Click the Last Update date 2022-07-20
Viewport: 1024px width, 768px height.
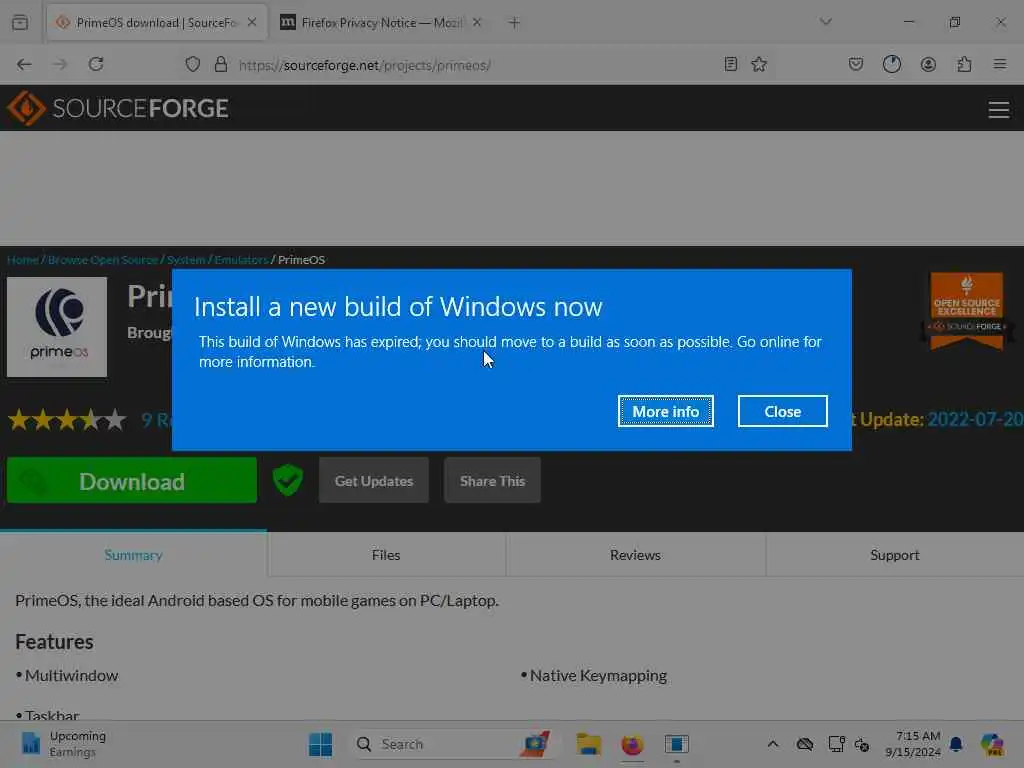click(x=975, y=419)
